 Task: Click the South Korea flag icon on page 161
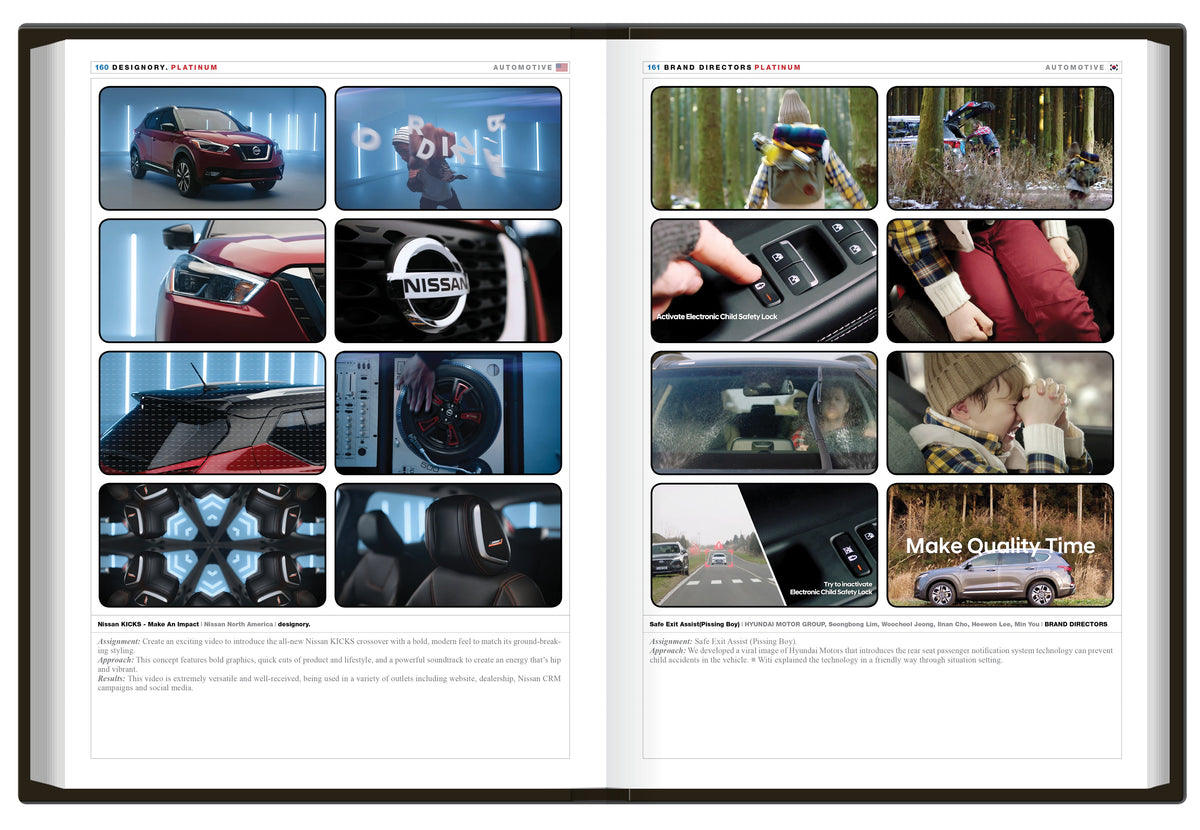coord(1114,68)
